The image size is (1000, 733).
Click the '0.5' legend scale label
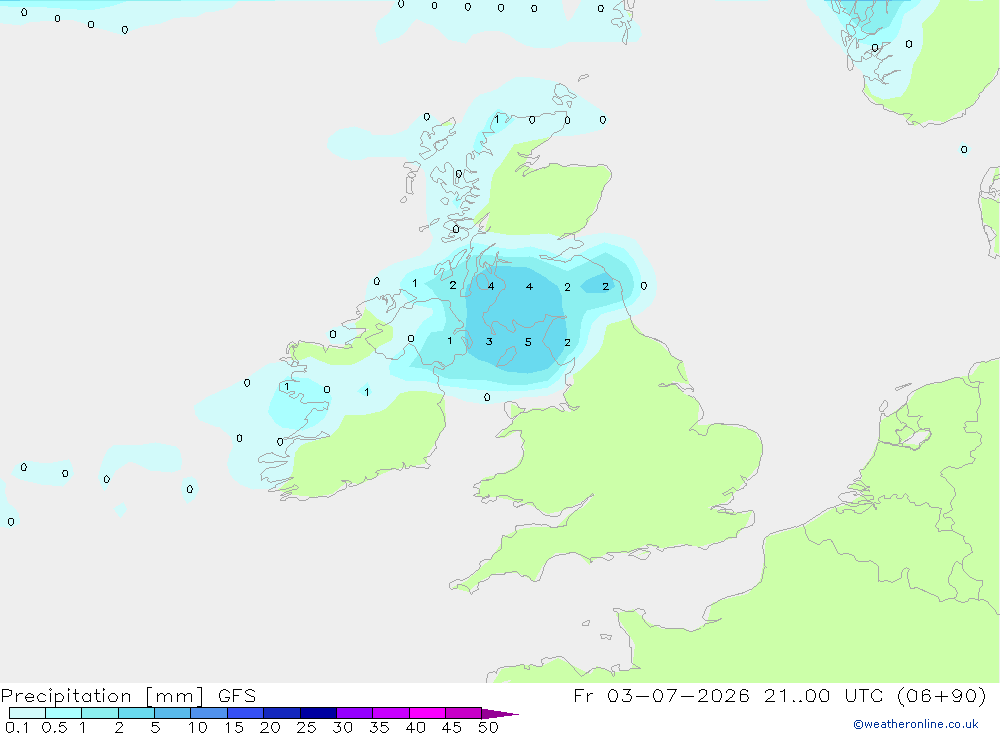54,727
